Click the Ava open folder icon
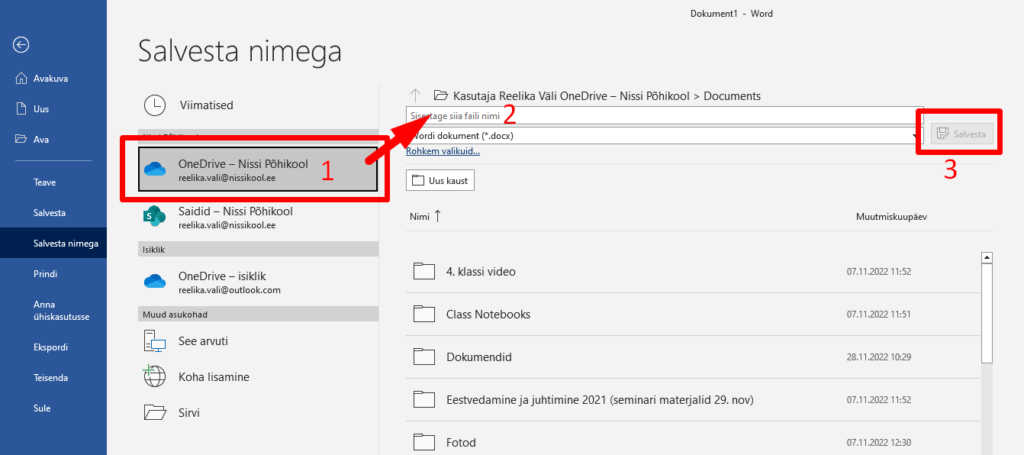1024x455 pixels. (21, 139)
